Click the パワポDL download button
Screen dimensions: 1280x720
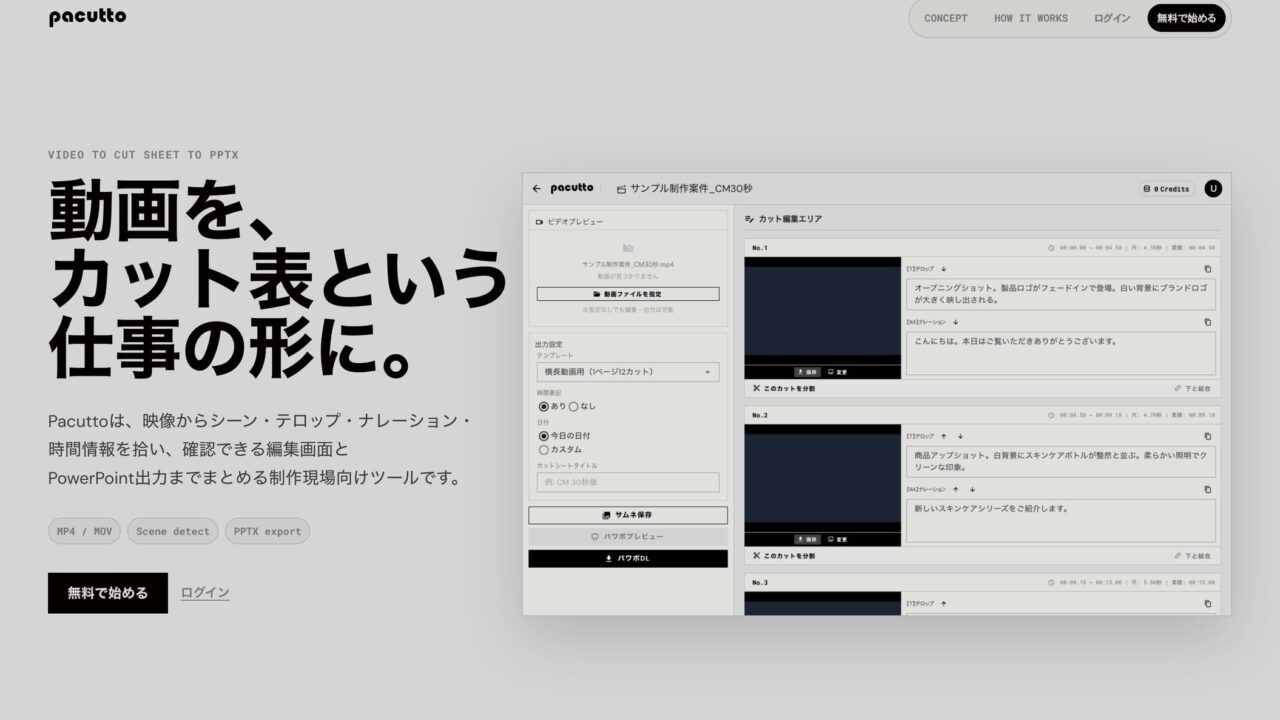[628, 558]
